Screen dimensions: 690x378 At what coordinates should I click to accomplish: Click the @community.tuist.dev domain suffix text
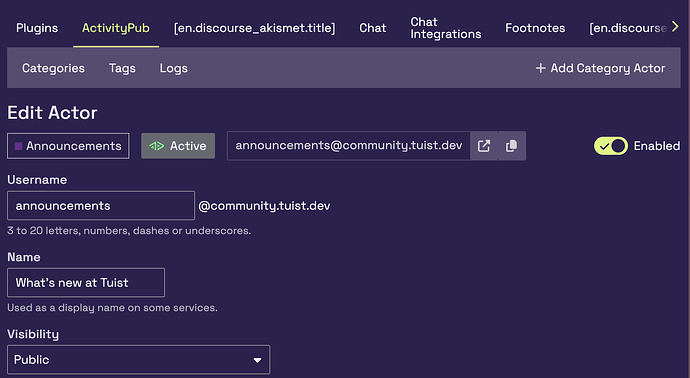point(264,206)
